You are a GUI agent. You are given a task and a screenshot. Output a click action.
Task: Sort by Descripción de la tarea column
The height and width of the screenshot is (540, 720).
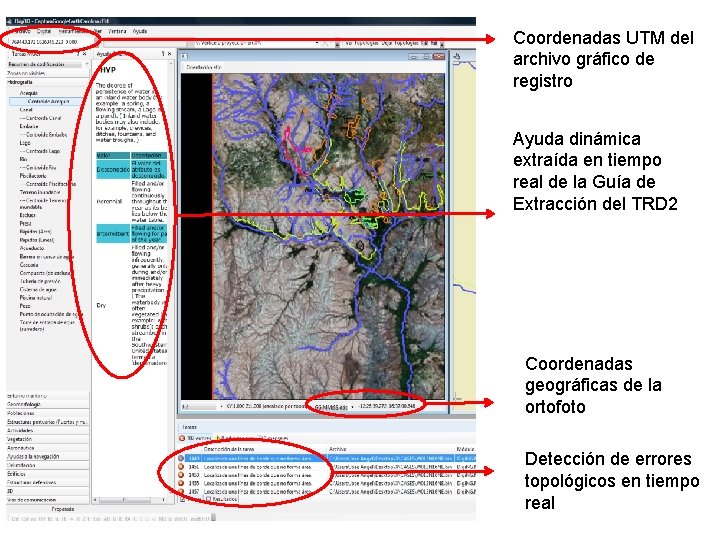click(x=264, y=449)
